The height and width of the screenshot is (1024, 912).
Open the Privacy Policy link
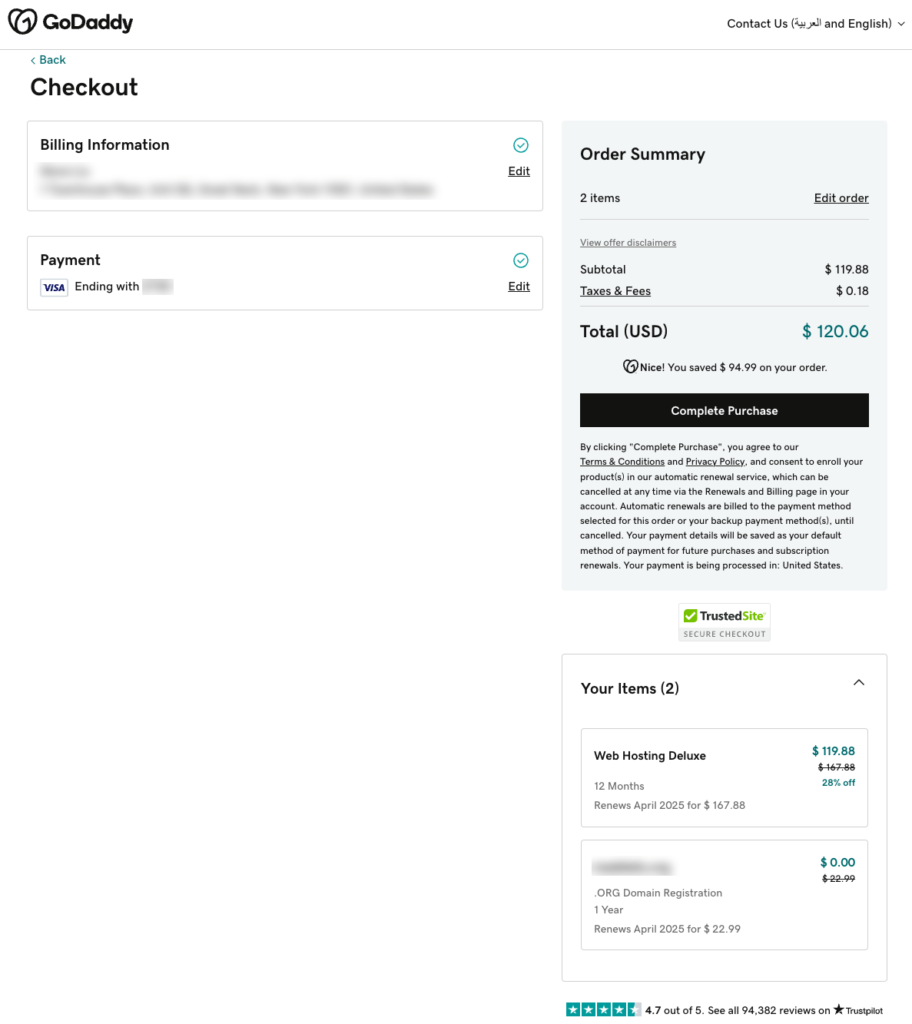click(715, 462)
